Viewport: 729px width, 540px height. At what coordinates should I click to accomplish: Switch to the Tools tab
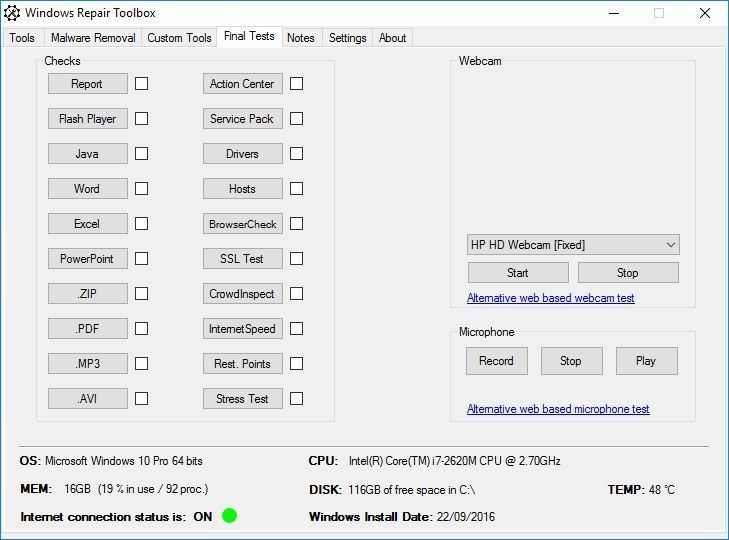[x=22, y=38]
